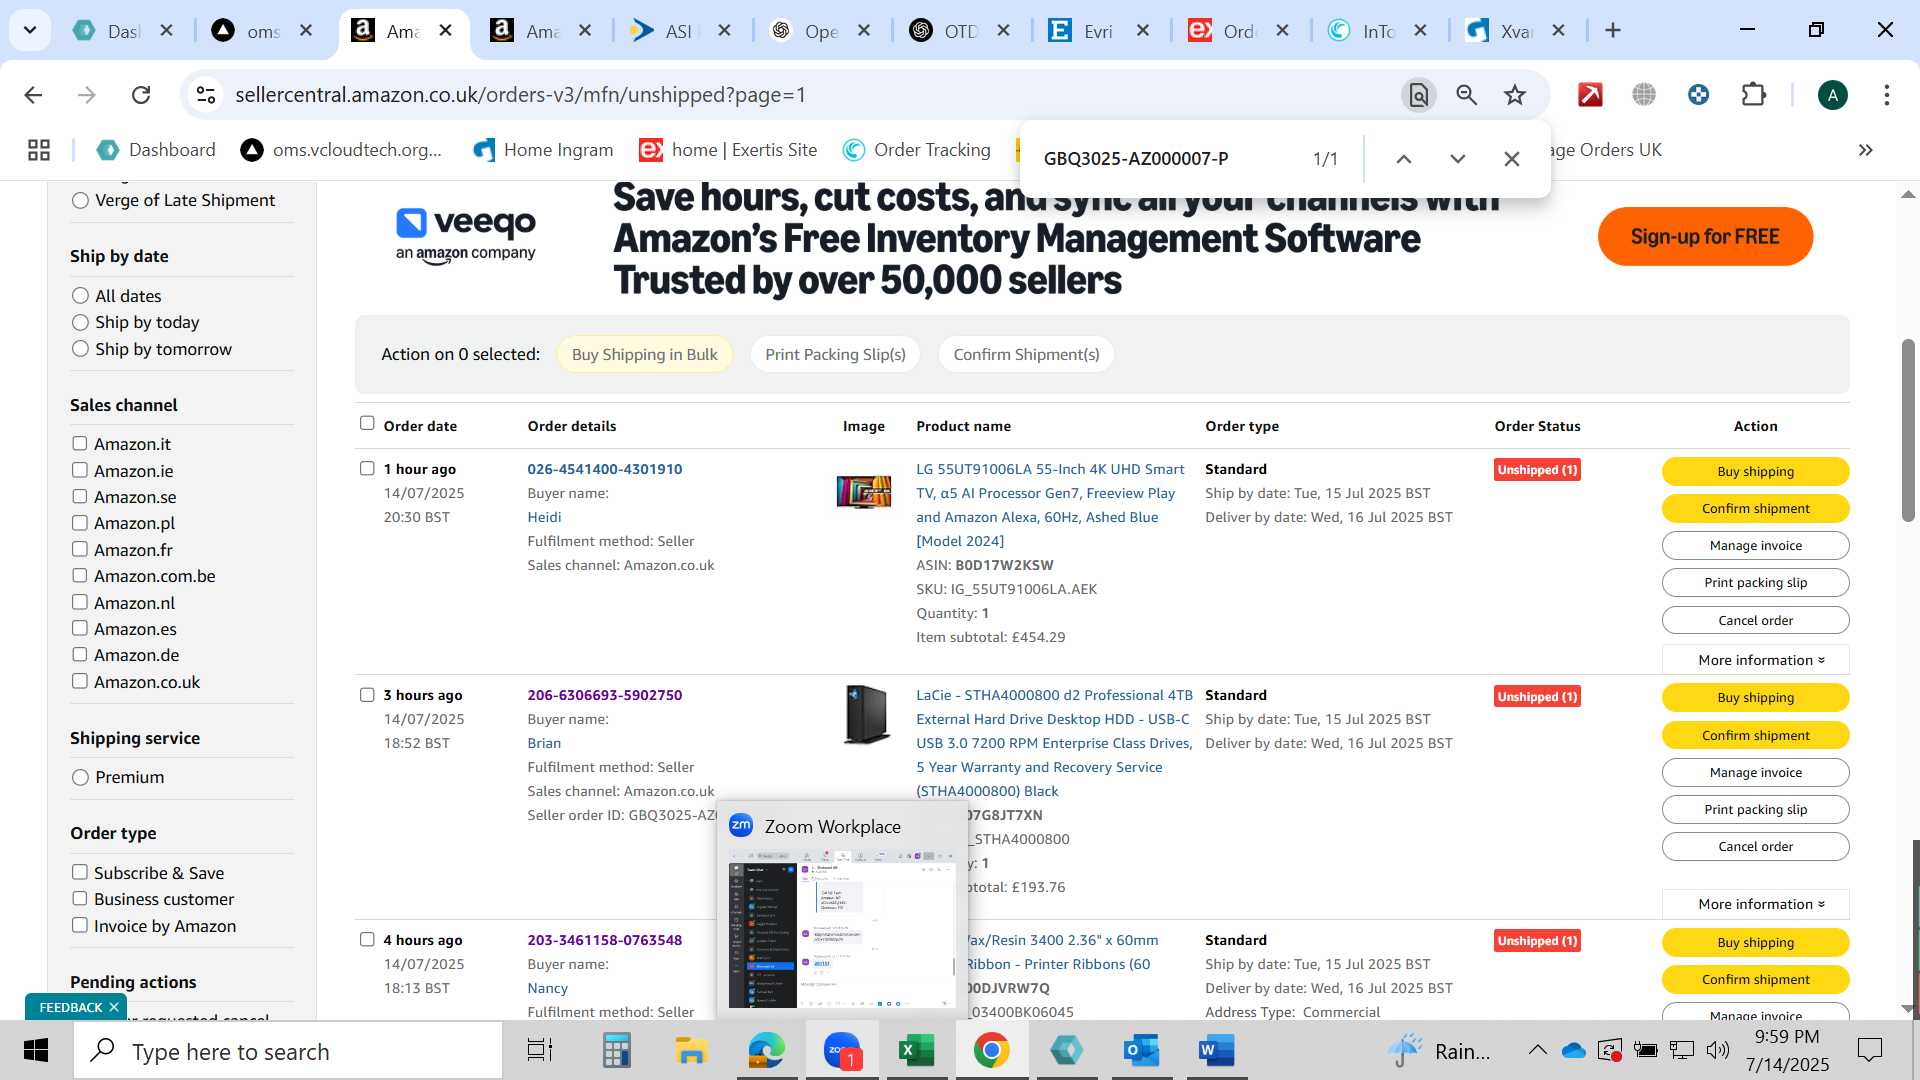The width and height of the screenshot is (1920, 1080).
Task: Select Verge of Late Shipment radio
Action: tap(81, 201)
